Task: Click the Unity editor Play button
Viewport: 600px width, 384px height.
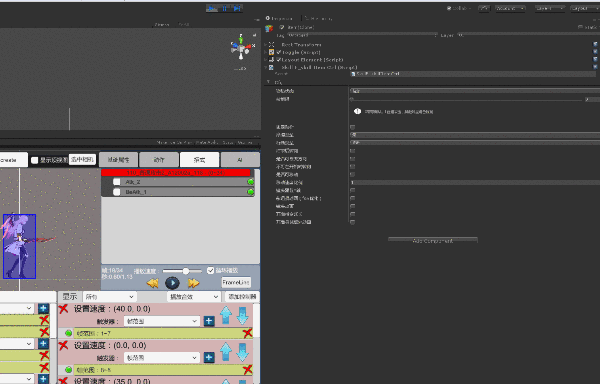Action: click(x=212, y=8)
